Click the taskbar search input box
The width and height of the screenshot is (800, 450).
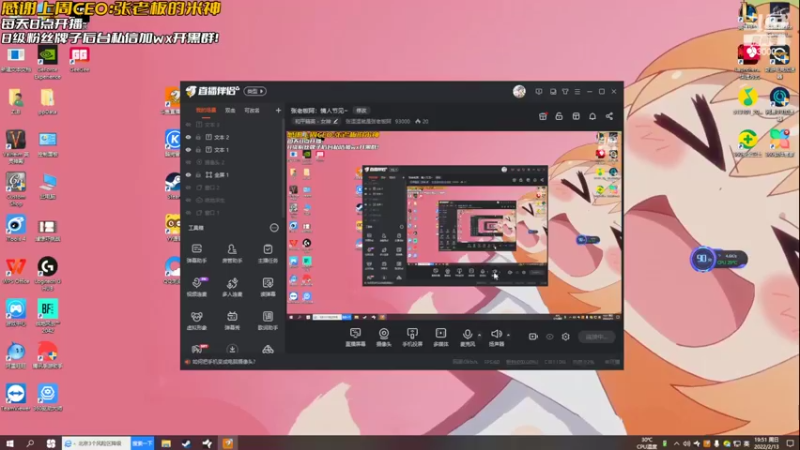pyautogui.click(x=96, y=443)
